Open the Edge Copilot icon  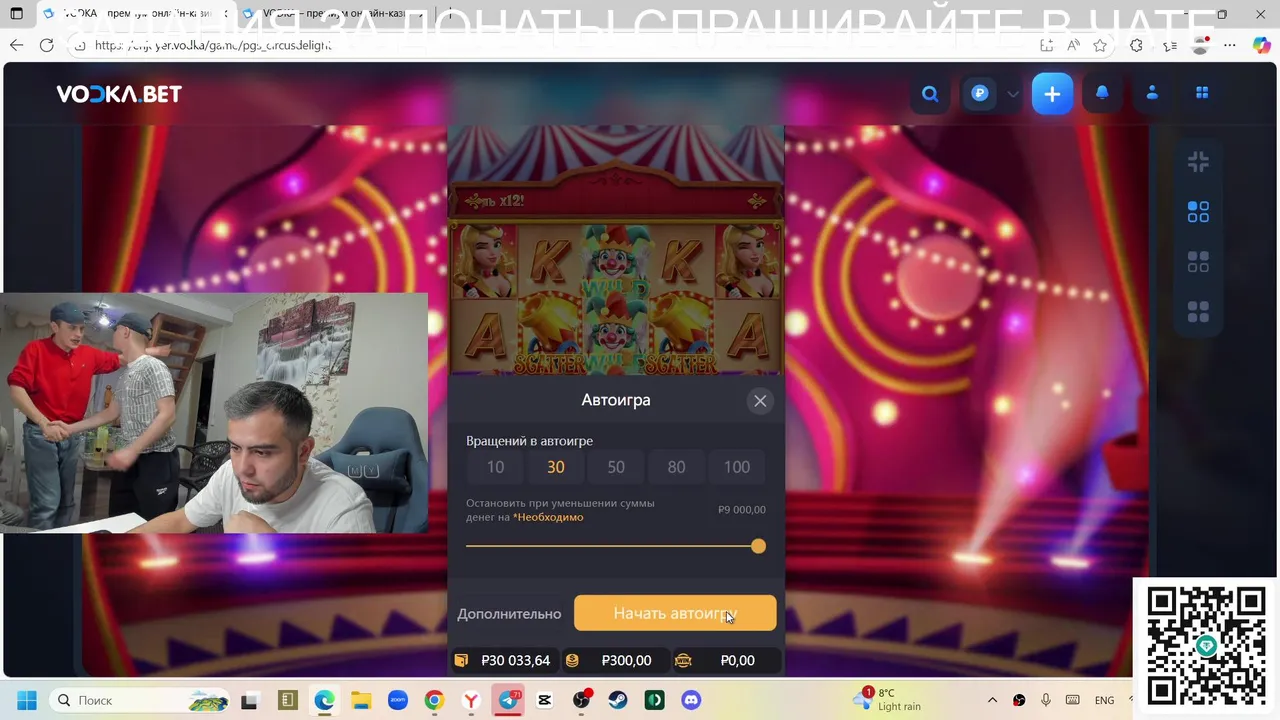[x=1262, y=45]
